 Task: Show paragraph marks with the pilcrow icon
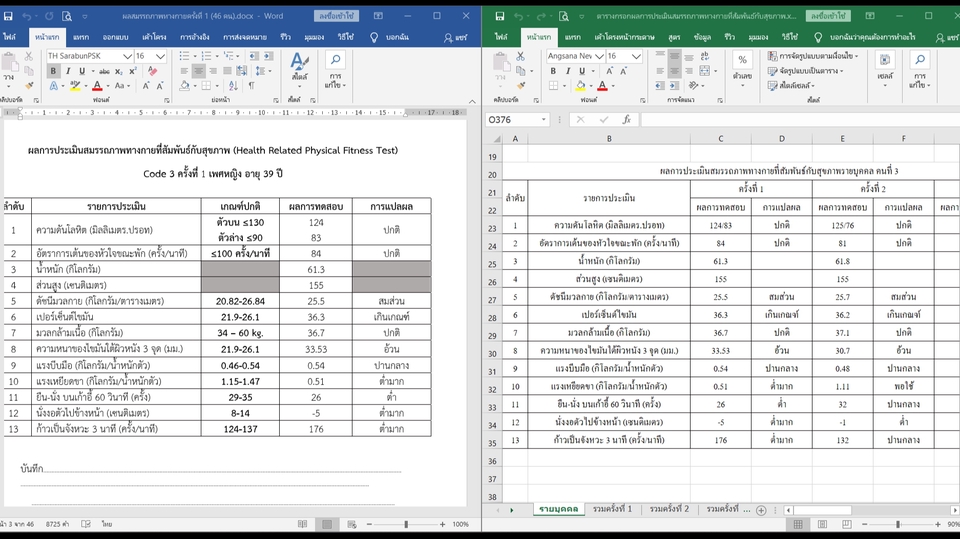[252, 86]
